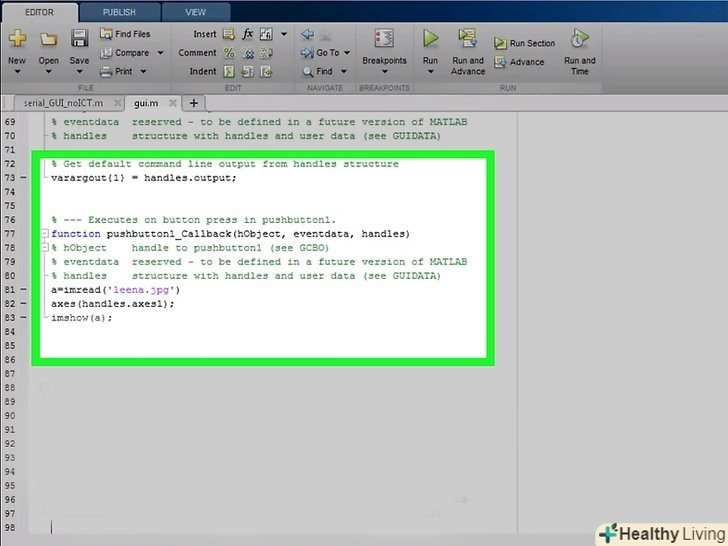Click the axes(handles.axes1); code line

(113, 304)
